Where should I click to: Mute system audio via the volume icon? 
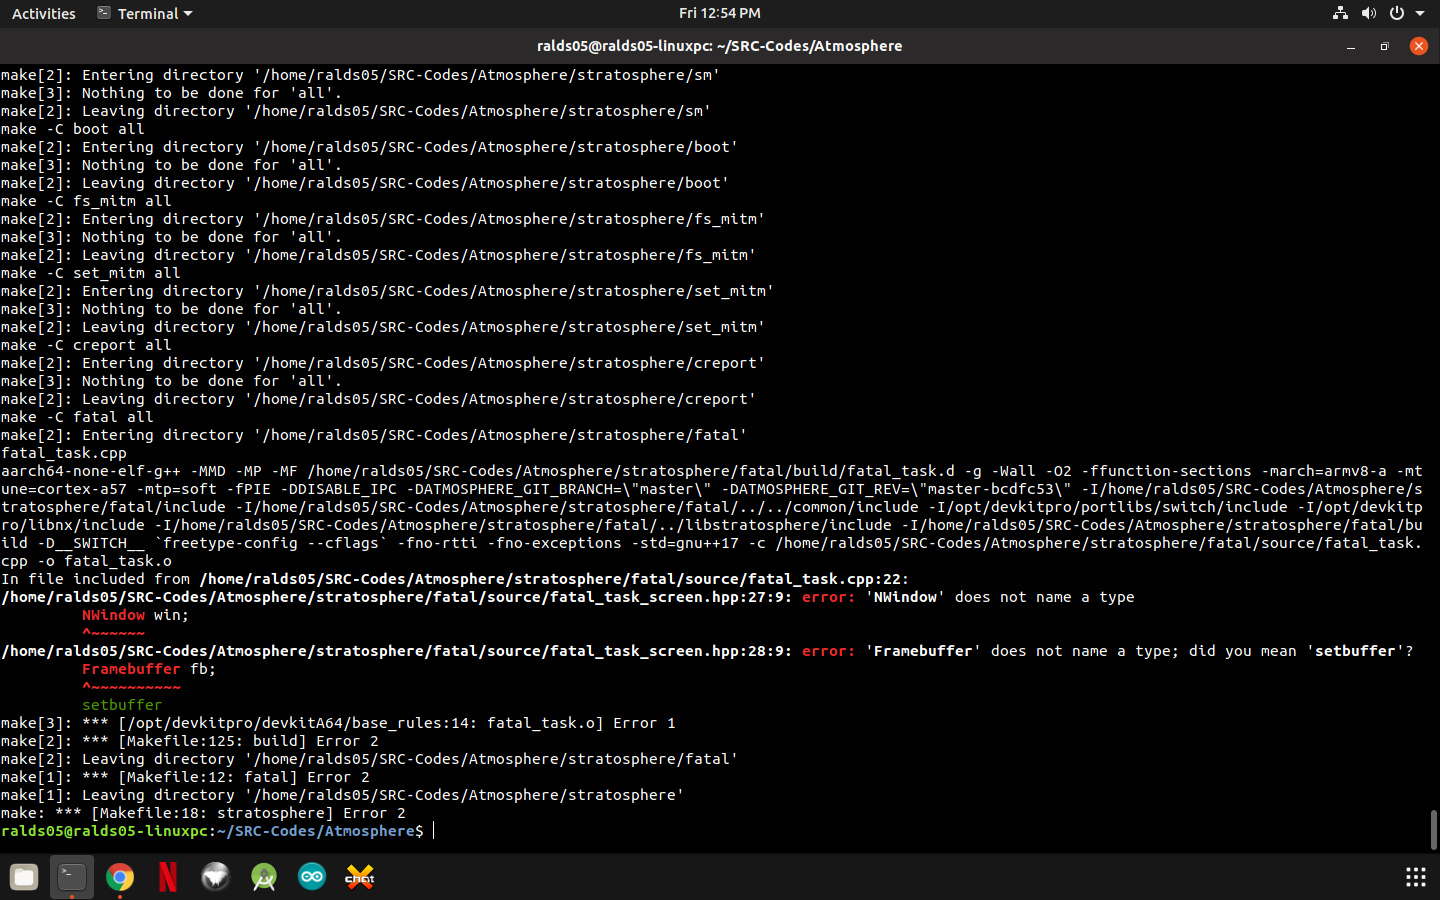pyautogui.click(x=1369, y=13)
